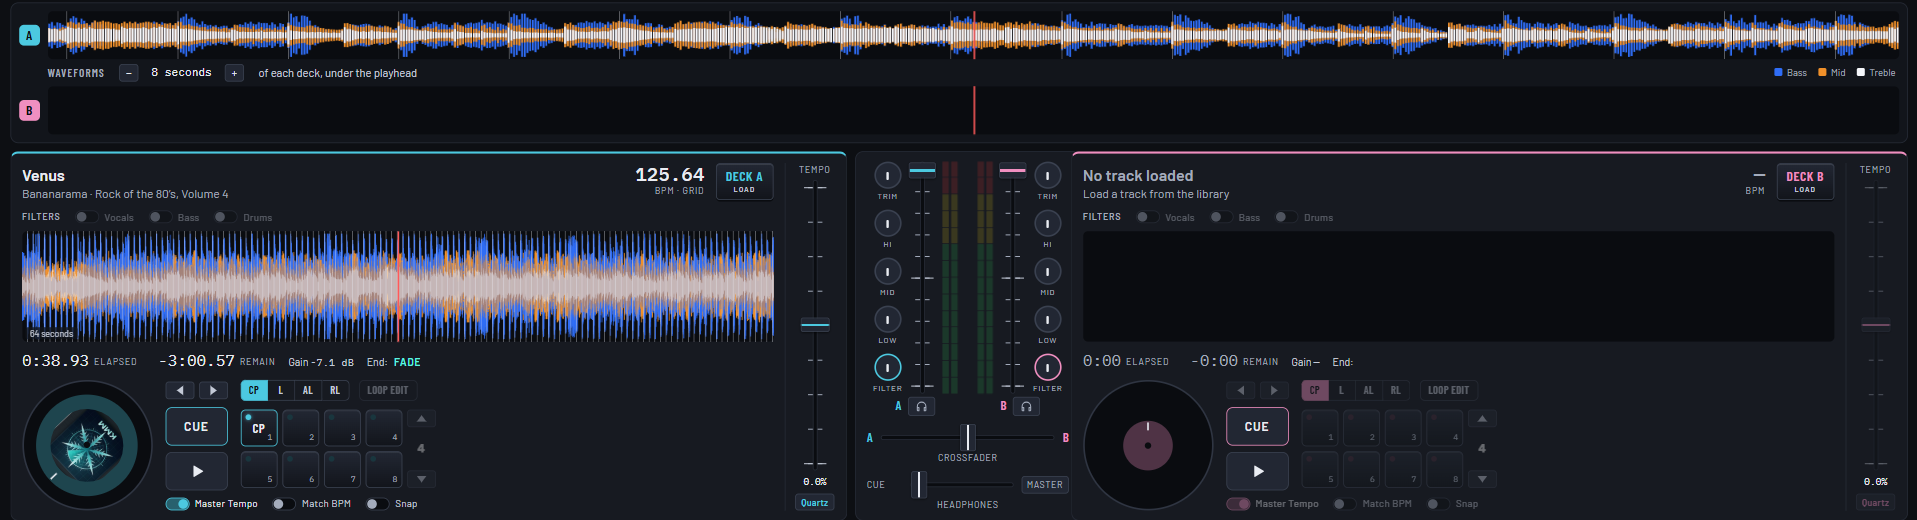
Task: Page Deck B pads up with arrow
Action: tap(1482, 419)
